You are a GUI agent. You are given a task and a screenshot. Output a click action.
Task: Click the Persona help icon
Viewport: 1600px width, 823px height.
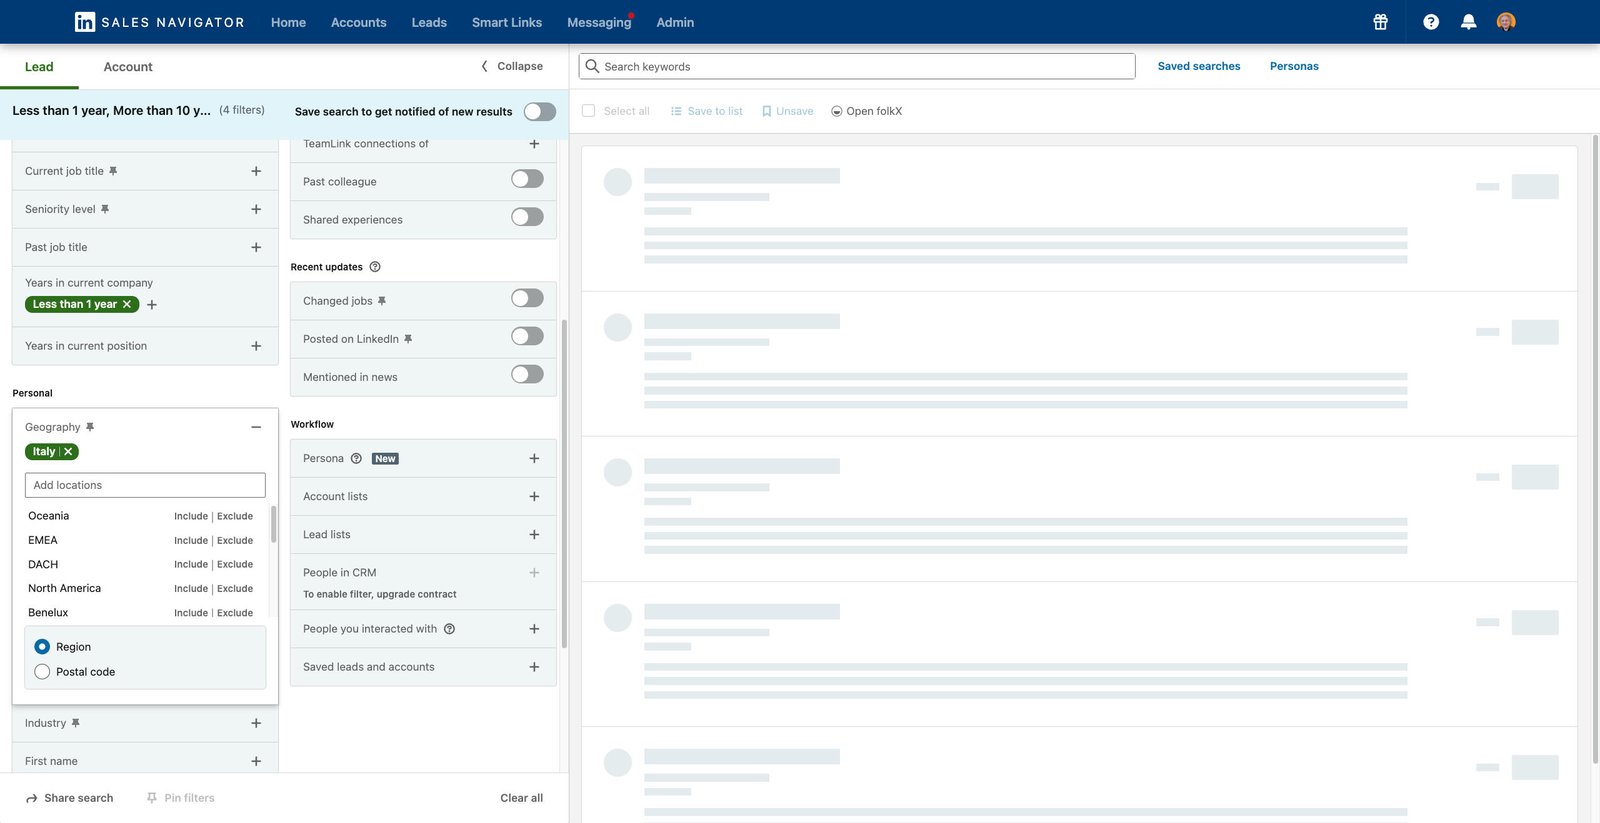pos(356,459)
